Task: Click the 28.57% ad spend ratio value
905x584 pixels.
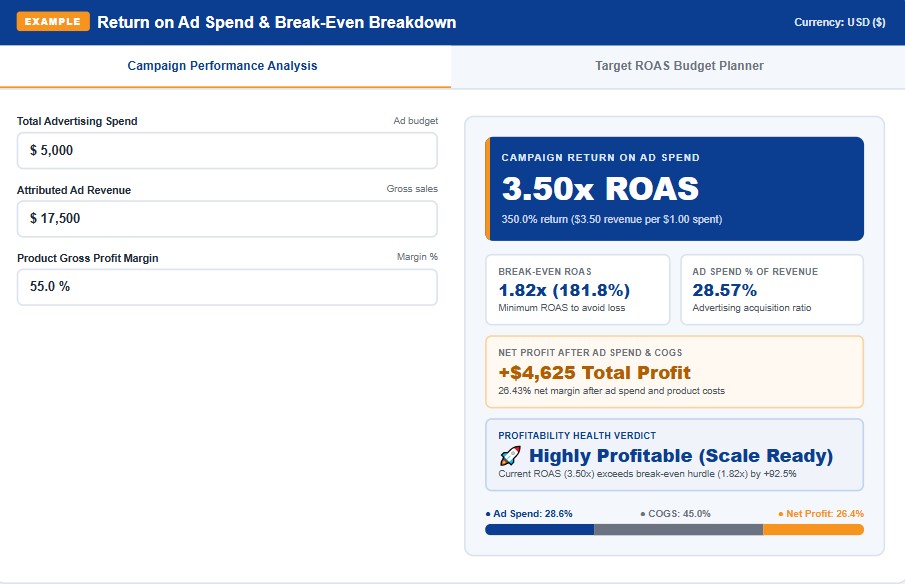Action: 724,290
